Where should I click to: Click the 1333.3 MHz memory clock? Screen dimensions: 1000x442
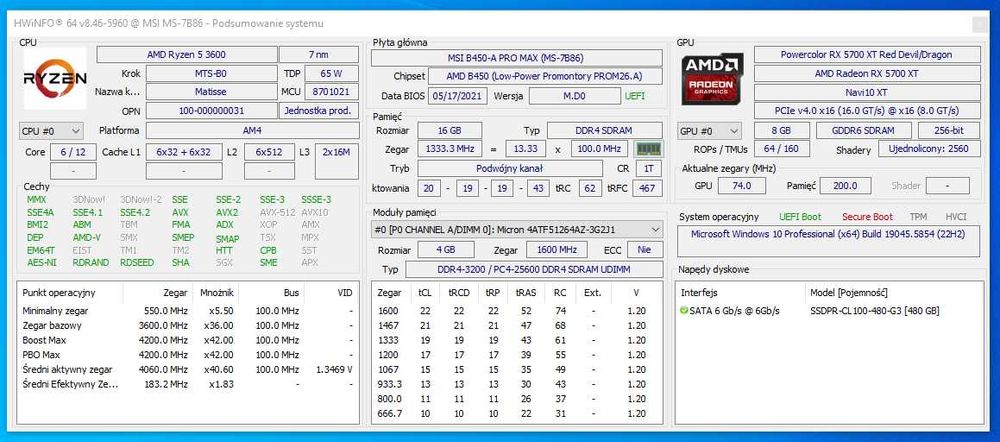click(449, 149)
